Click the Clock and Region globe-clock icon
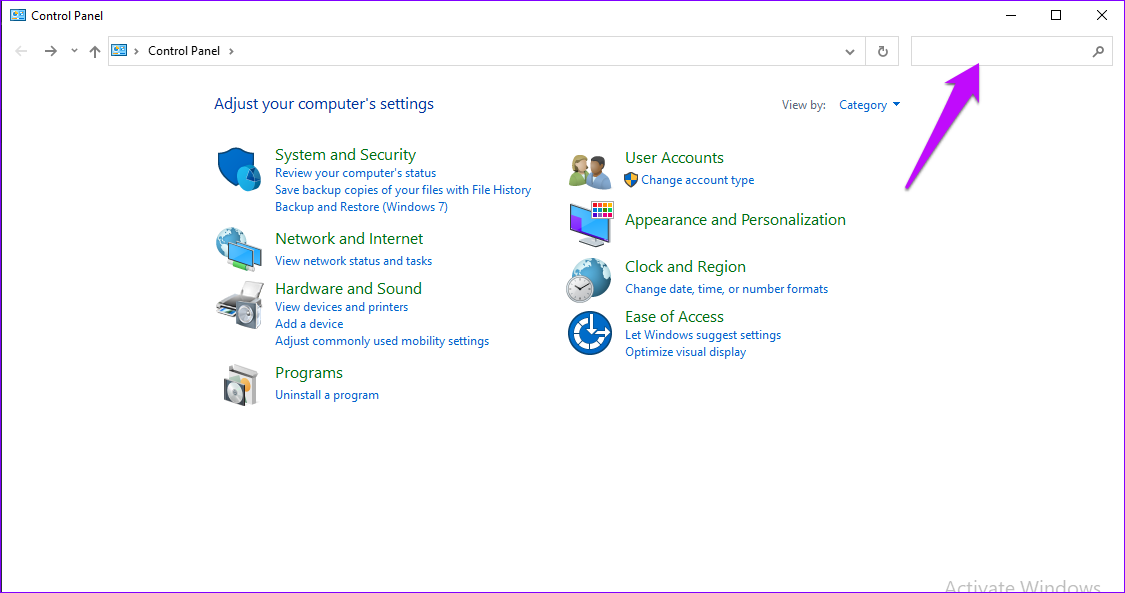1125x593 pixels. tap(589, 280)
